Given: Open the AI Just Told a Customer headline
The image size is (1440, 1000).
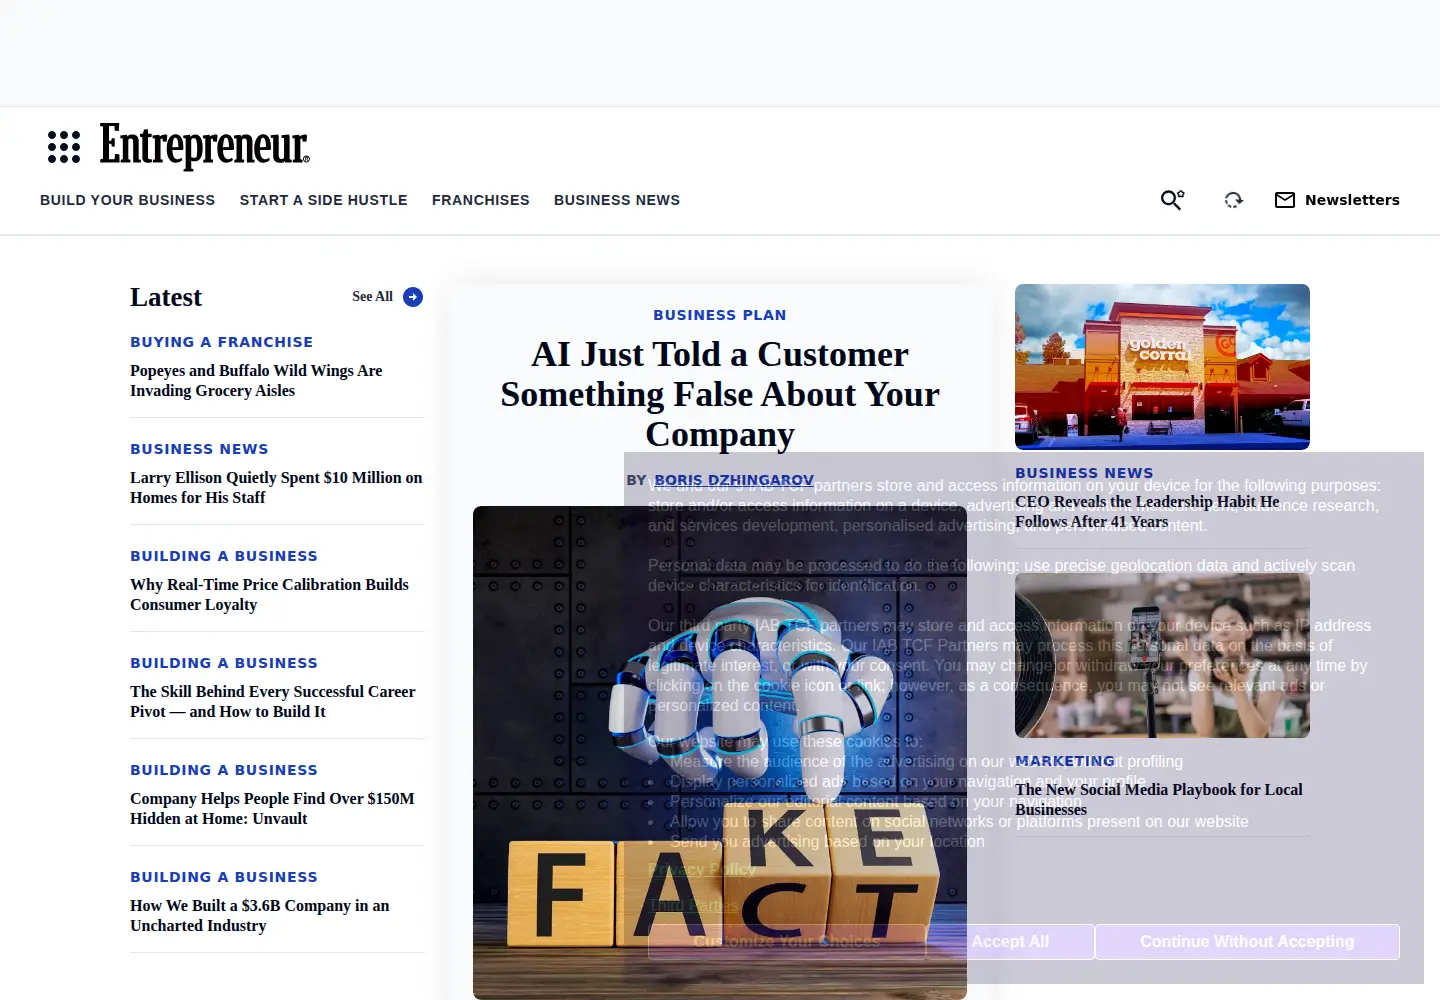Looking at the screenshot, I should 720,394.
